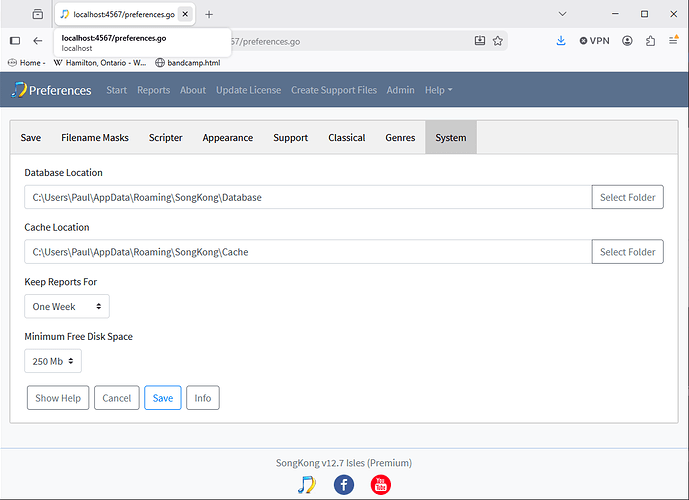
Task: Click the SongKong logo icon in footer
Action: point(307,485)
